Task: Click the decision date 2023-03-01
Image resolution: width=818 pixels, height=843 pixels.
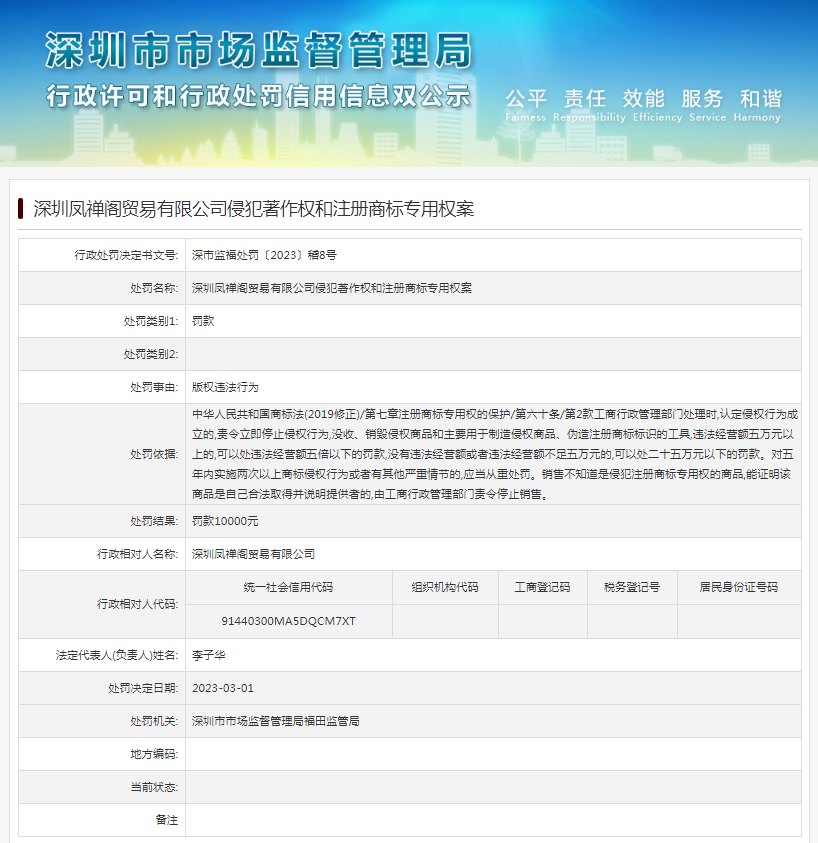Action: pyautogui.click(x=223, y=688)
